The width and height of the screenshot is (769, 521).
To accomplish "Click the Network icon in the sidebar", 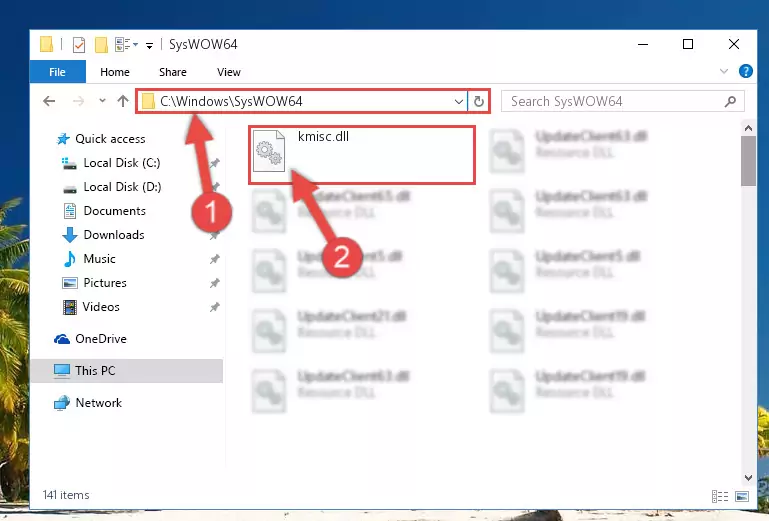I will click(62, 403).
